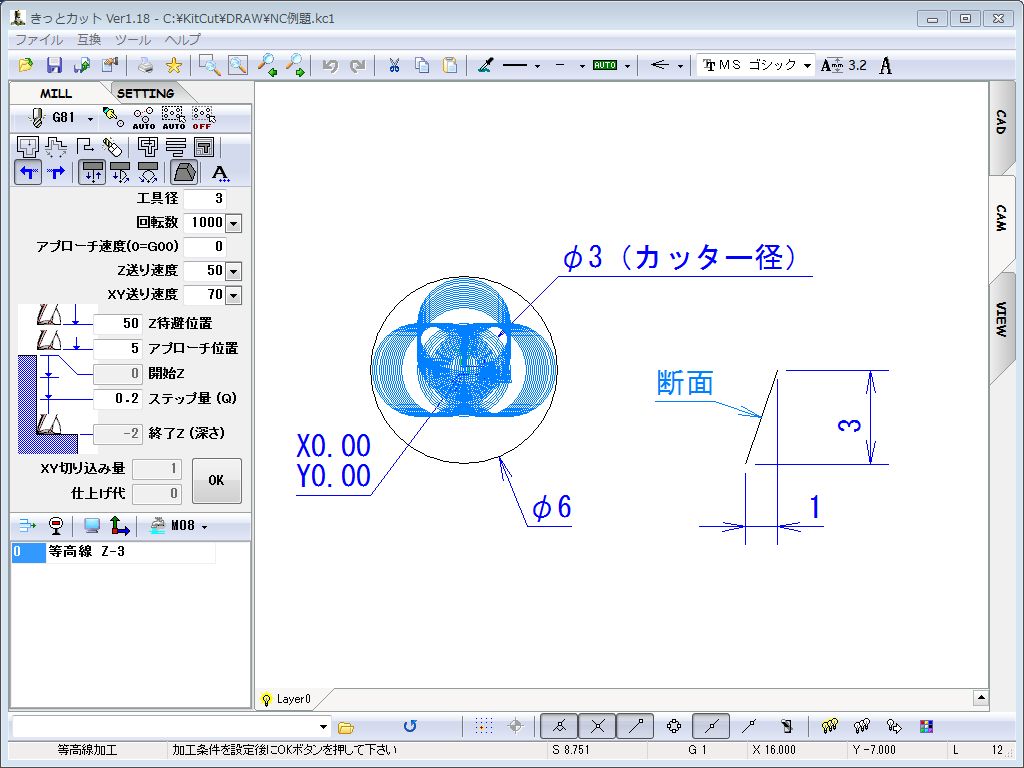Screen dimensions: 1024x768
Task: Click the text engraving A icon
Action: point(220,173)
